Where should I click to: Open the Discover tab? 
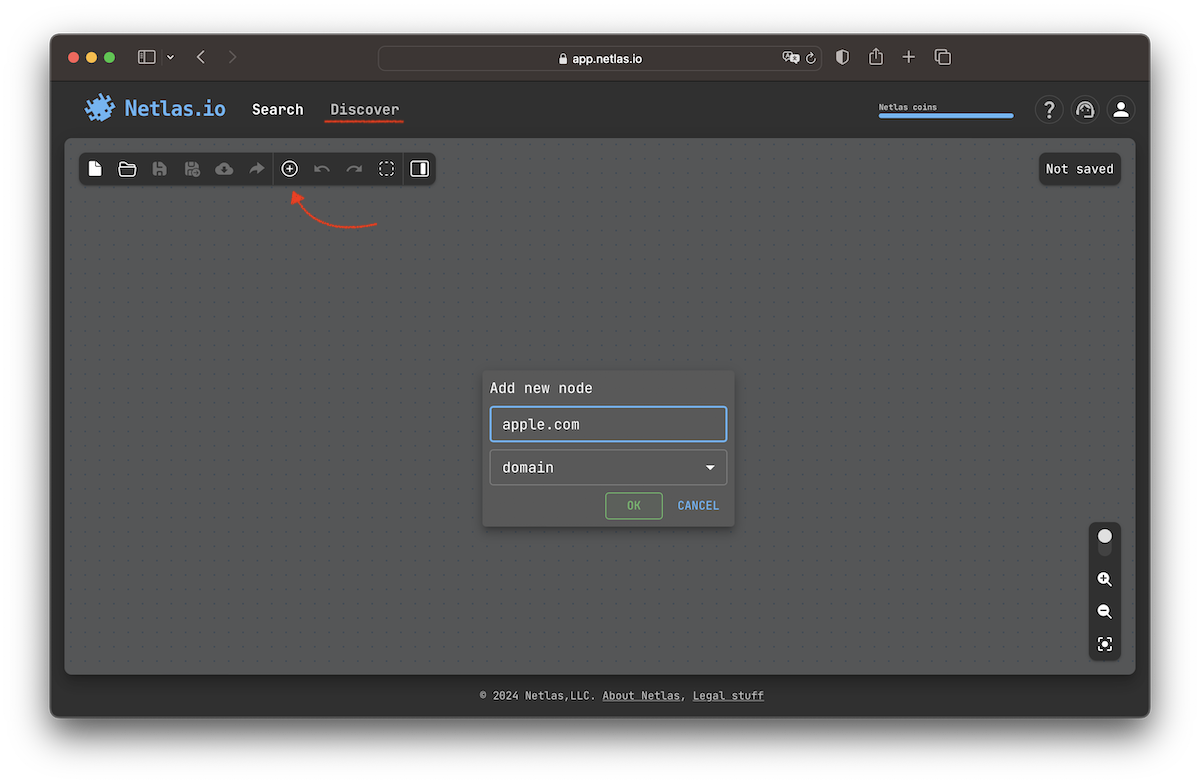coord(364,109)
